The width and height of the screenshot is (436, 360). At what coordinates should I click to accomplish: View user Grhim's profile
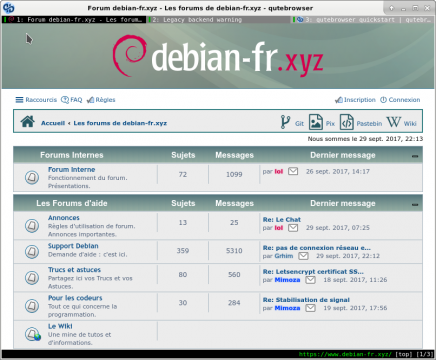tap(284, 256)
